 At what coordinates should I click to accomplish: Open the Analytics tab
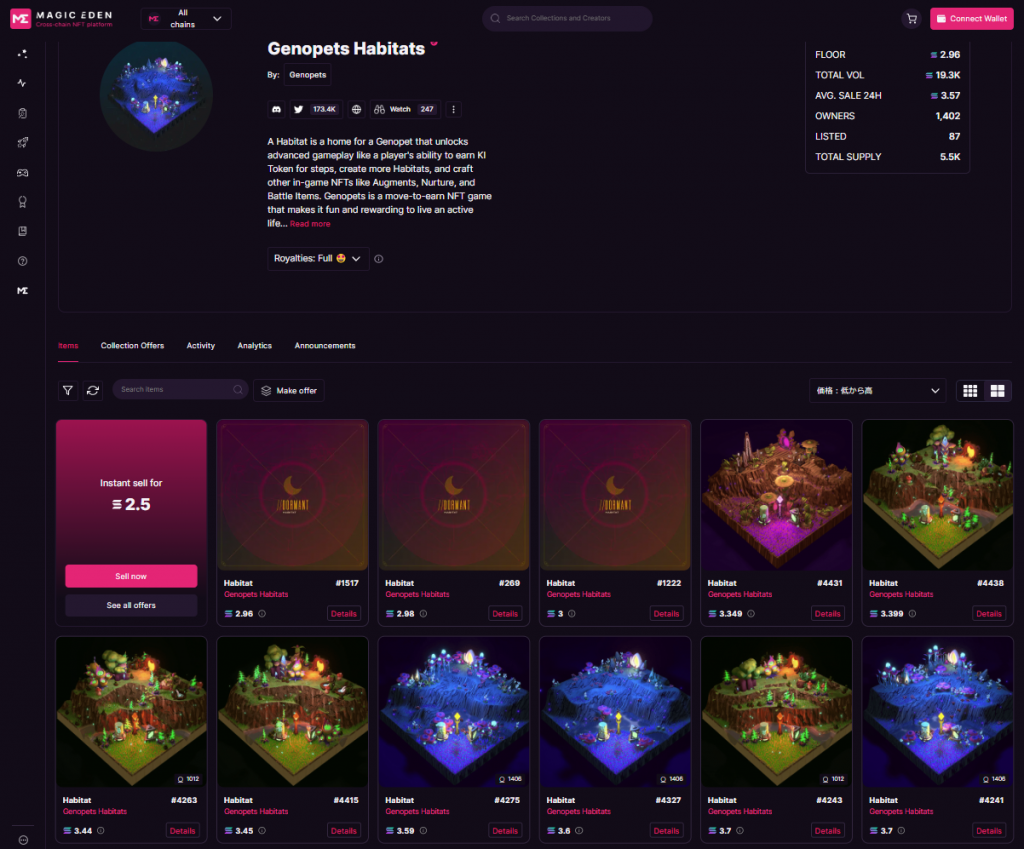[255, 345]
